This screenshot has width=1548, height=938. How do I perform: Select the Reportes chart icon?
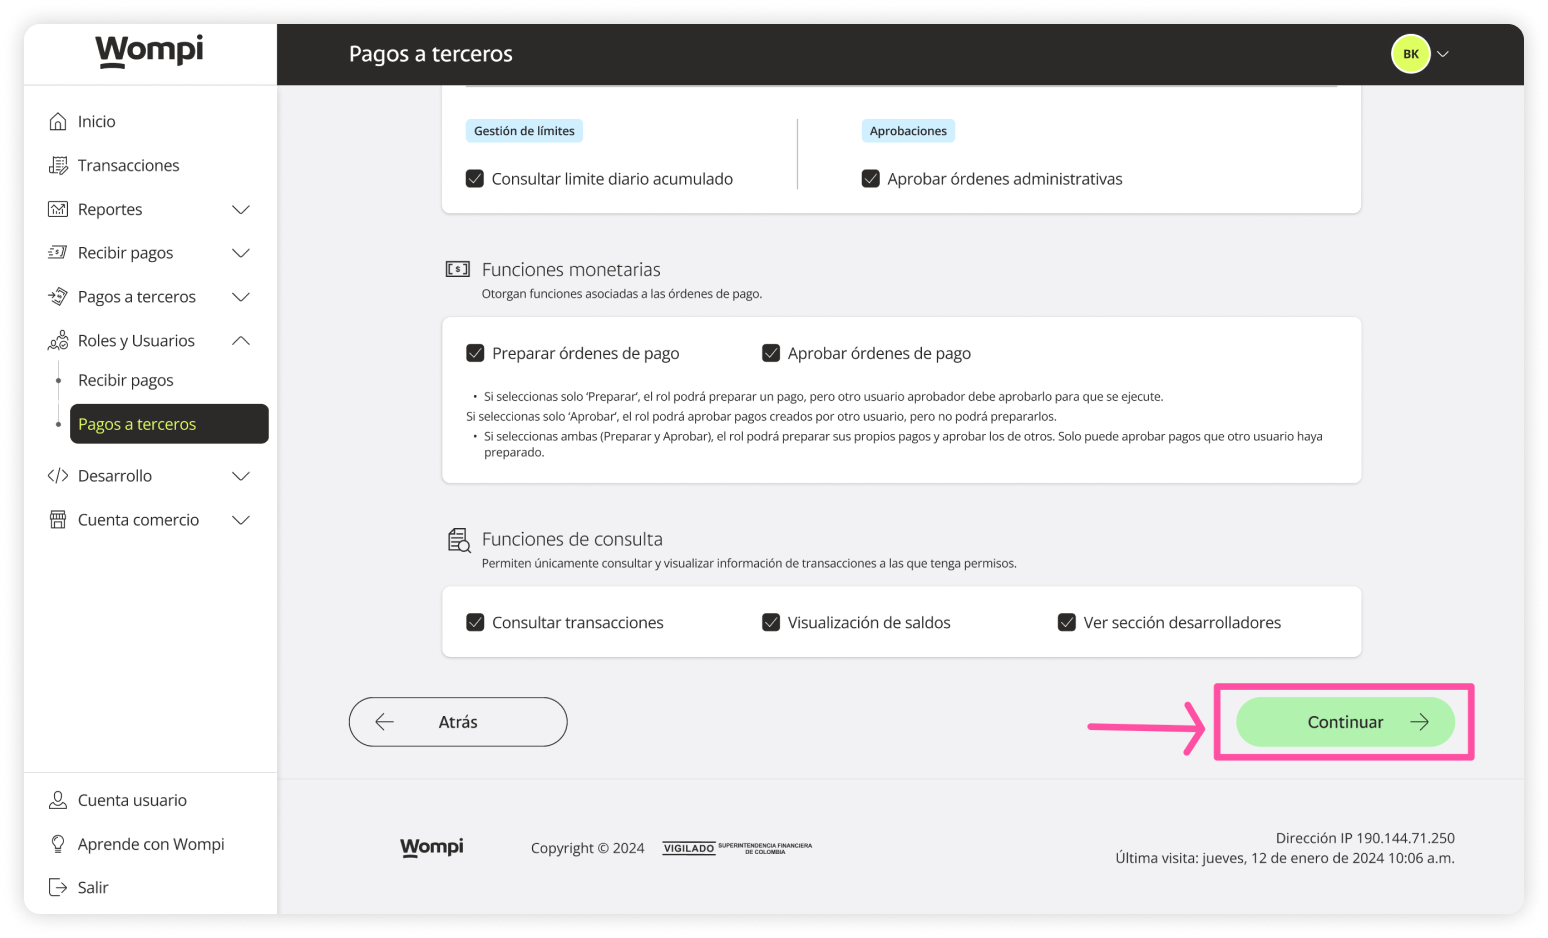click(x=60, y=209)
